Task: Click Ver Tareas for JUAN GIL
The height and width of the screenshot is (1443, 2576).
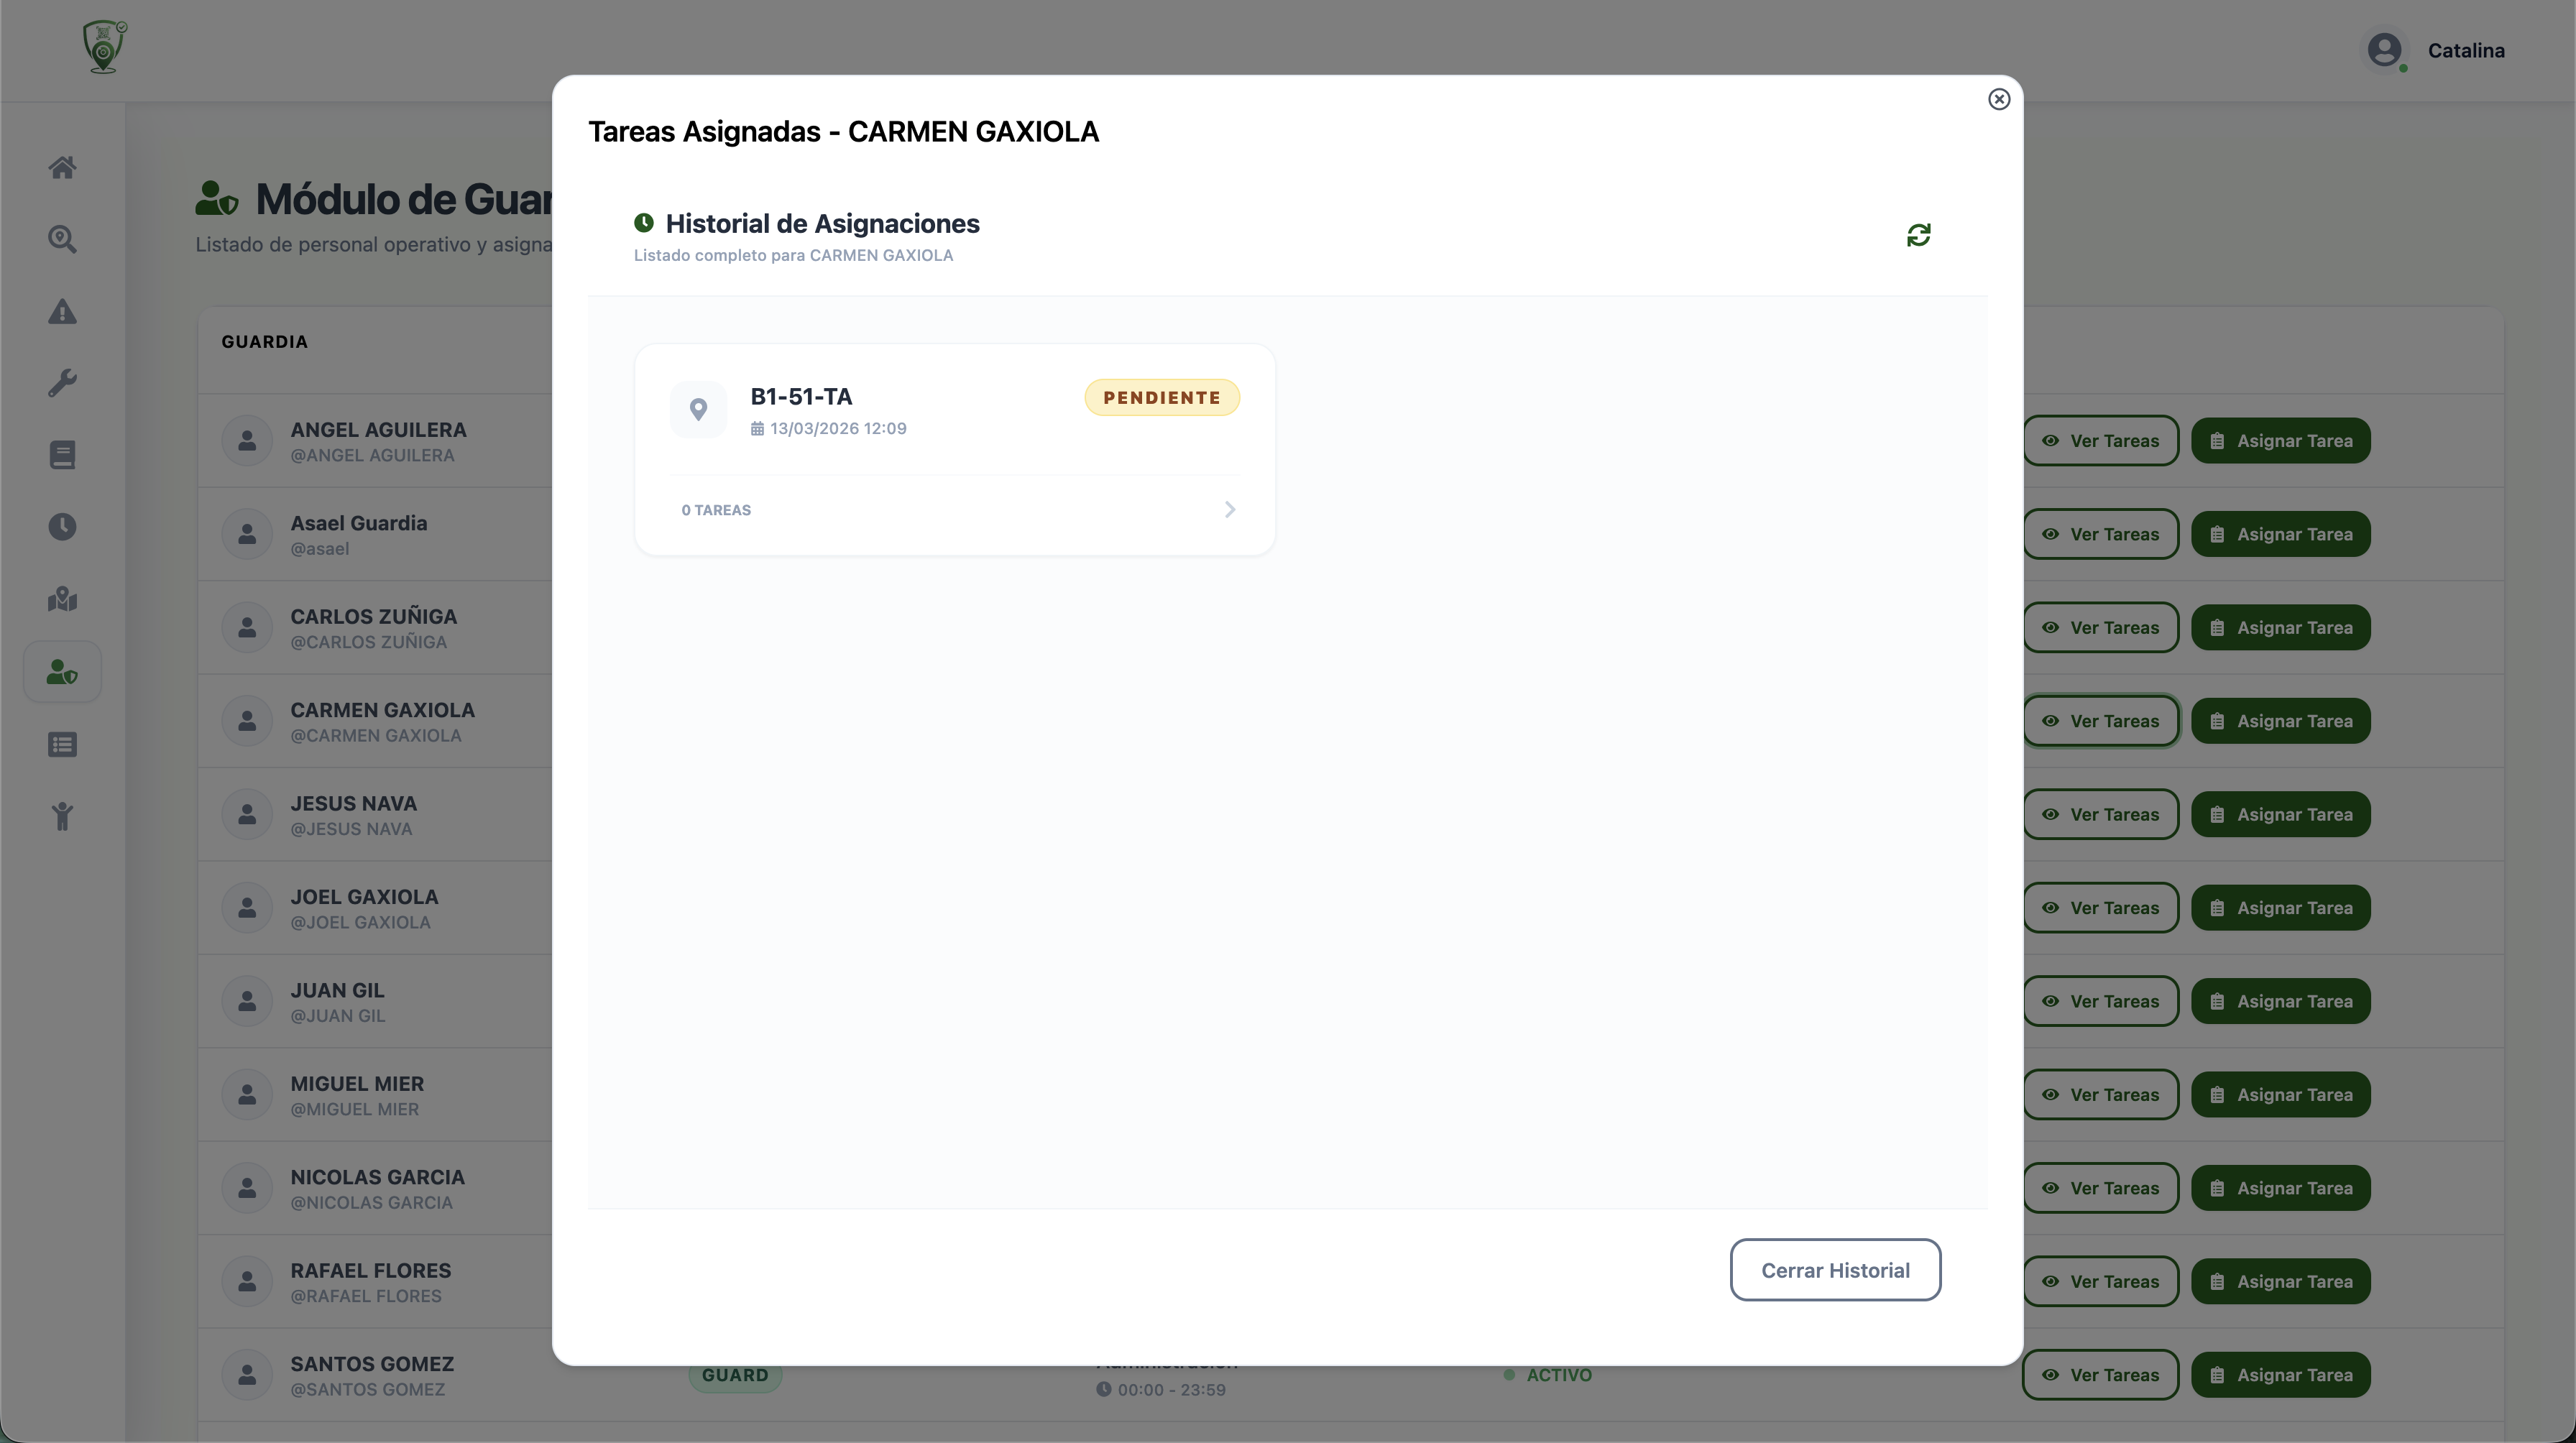Action: coord(2100,1001)
